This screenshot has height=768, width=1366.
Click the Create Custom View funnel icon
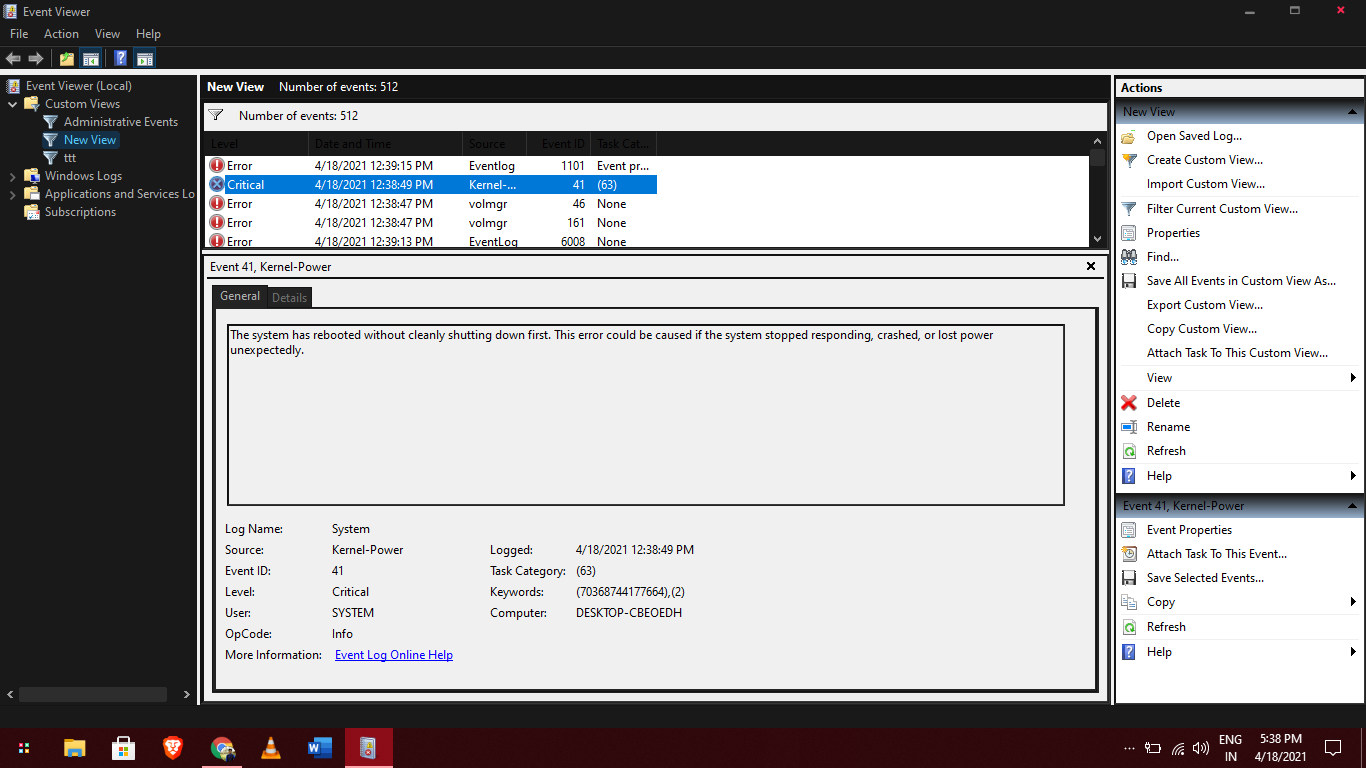tap(1129, 160)
